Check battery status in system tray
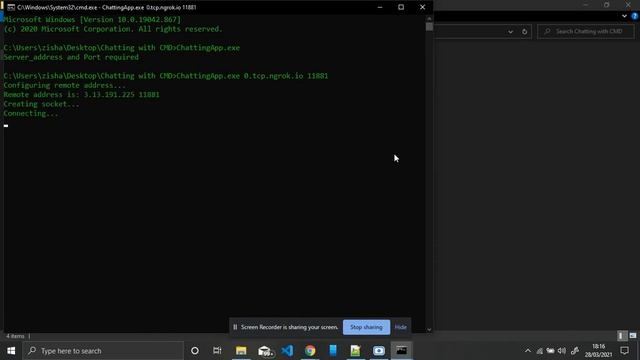This screenshot has width=640, height=360. tap(551, 351)
